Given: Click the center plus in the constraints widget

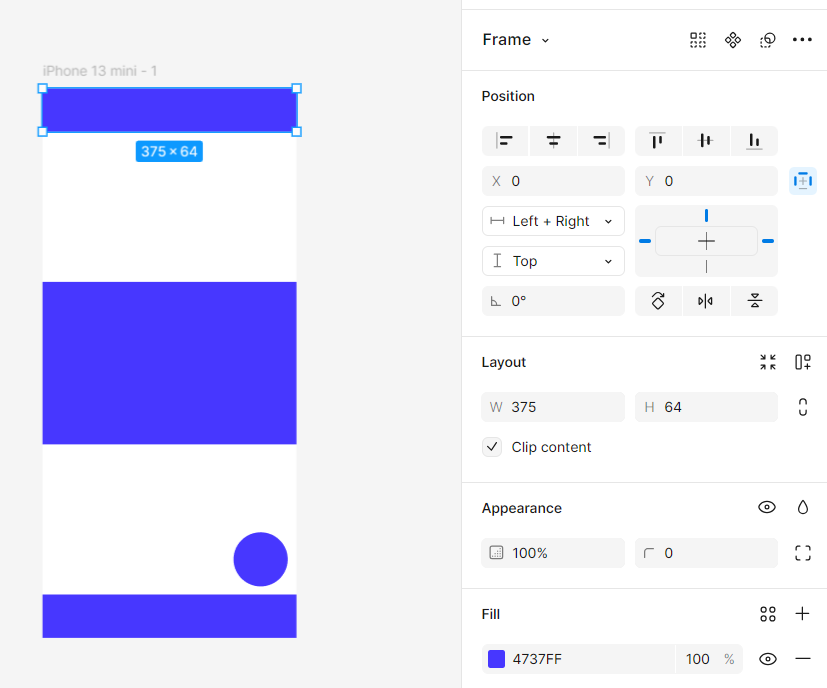Looking at the screenshot, I should pos(706,241).
